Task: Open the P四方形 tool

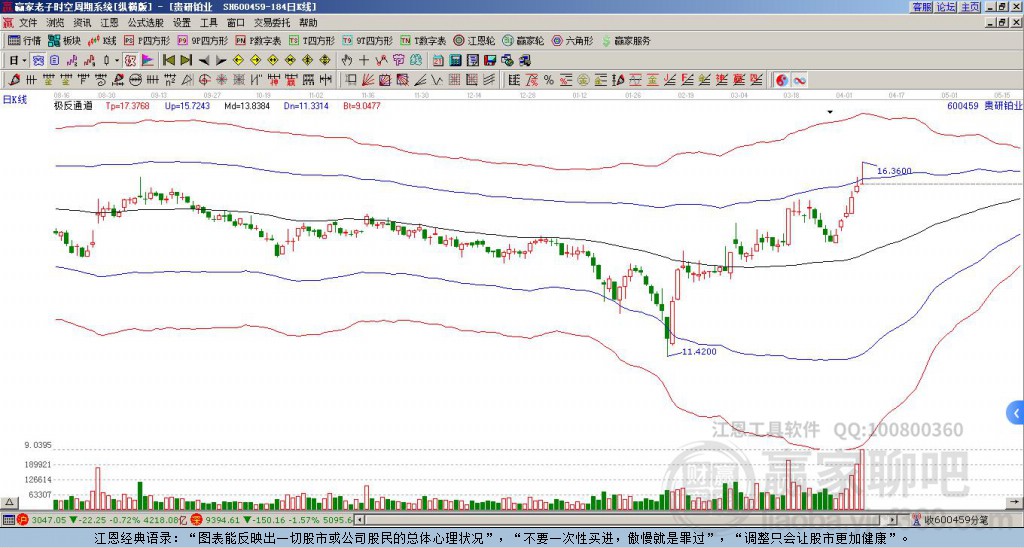Action: click(147, 40)
